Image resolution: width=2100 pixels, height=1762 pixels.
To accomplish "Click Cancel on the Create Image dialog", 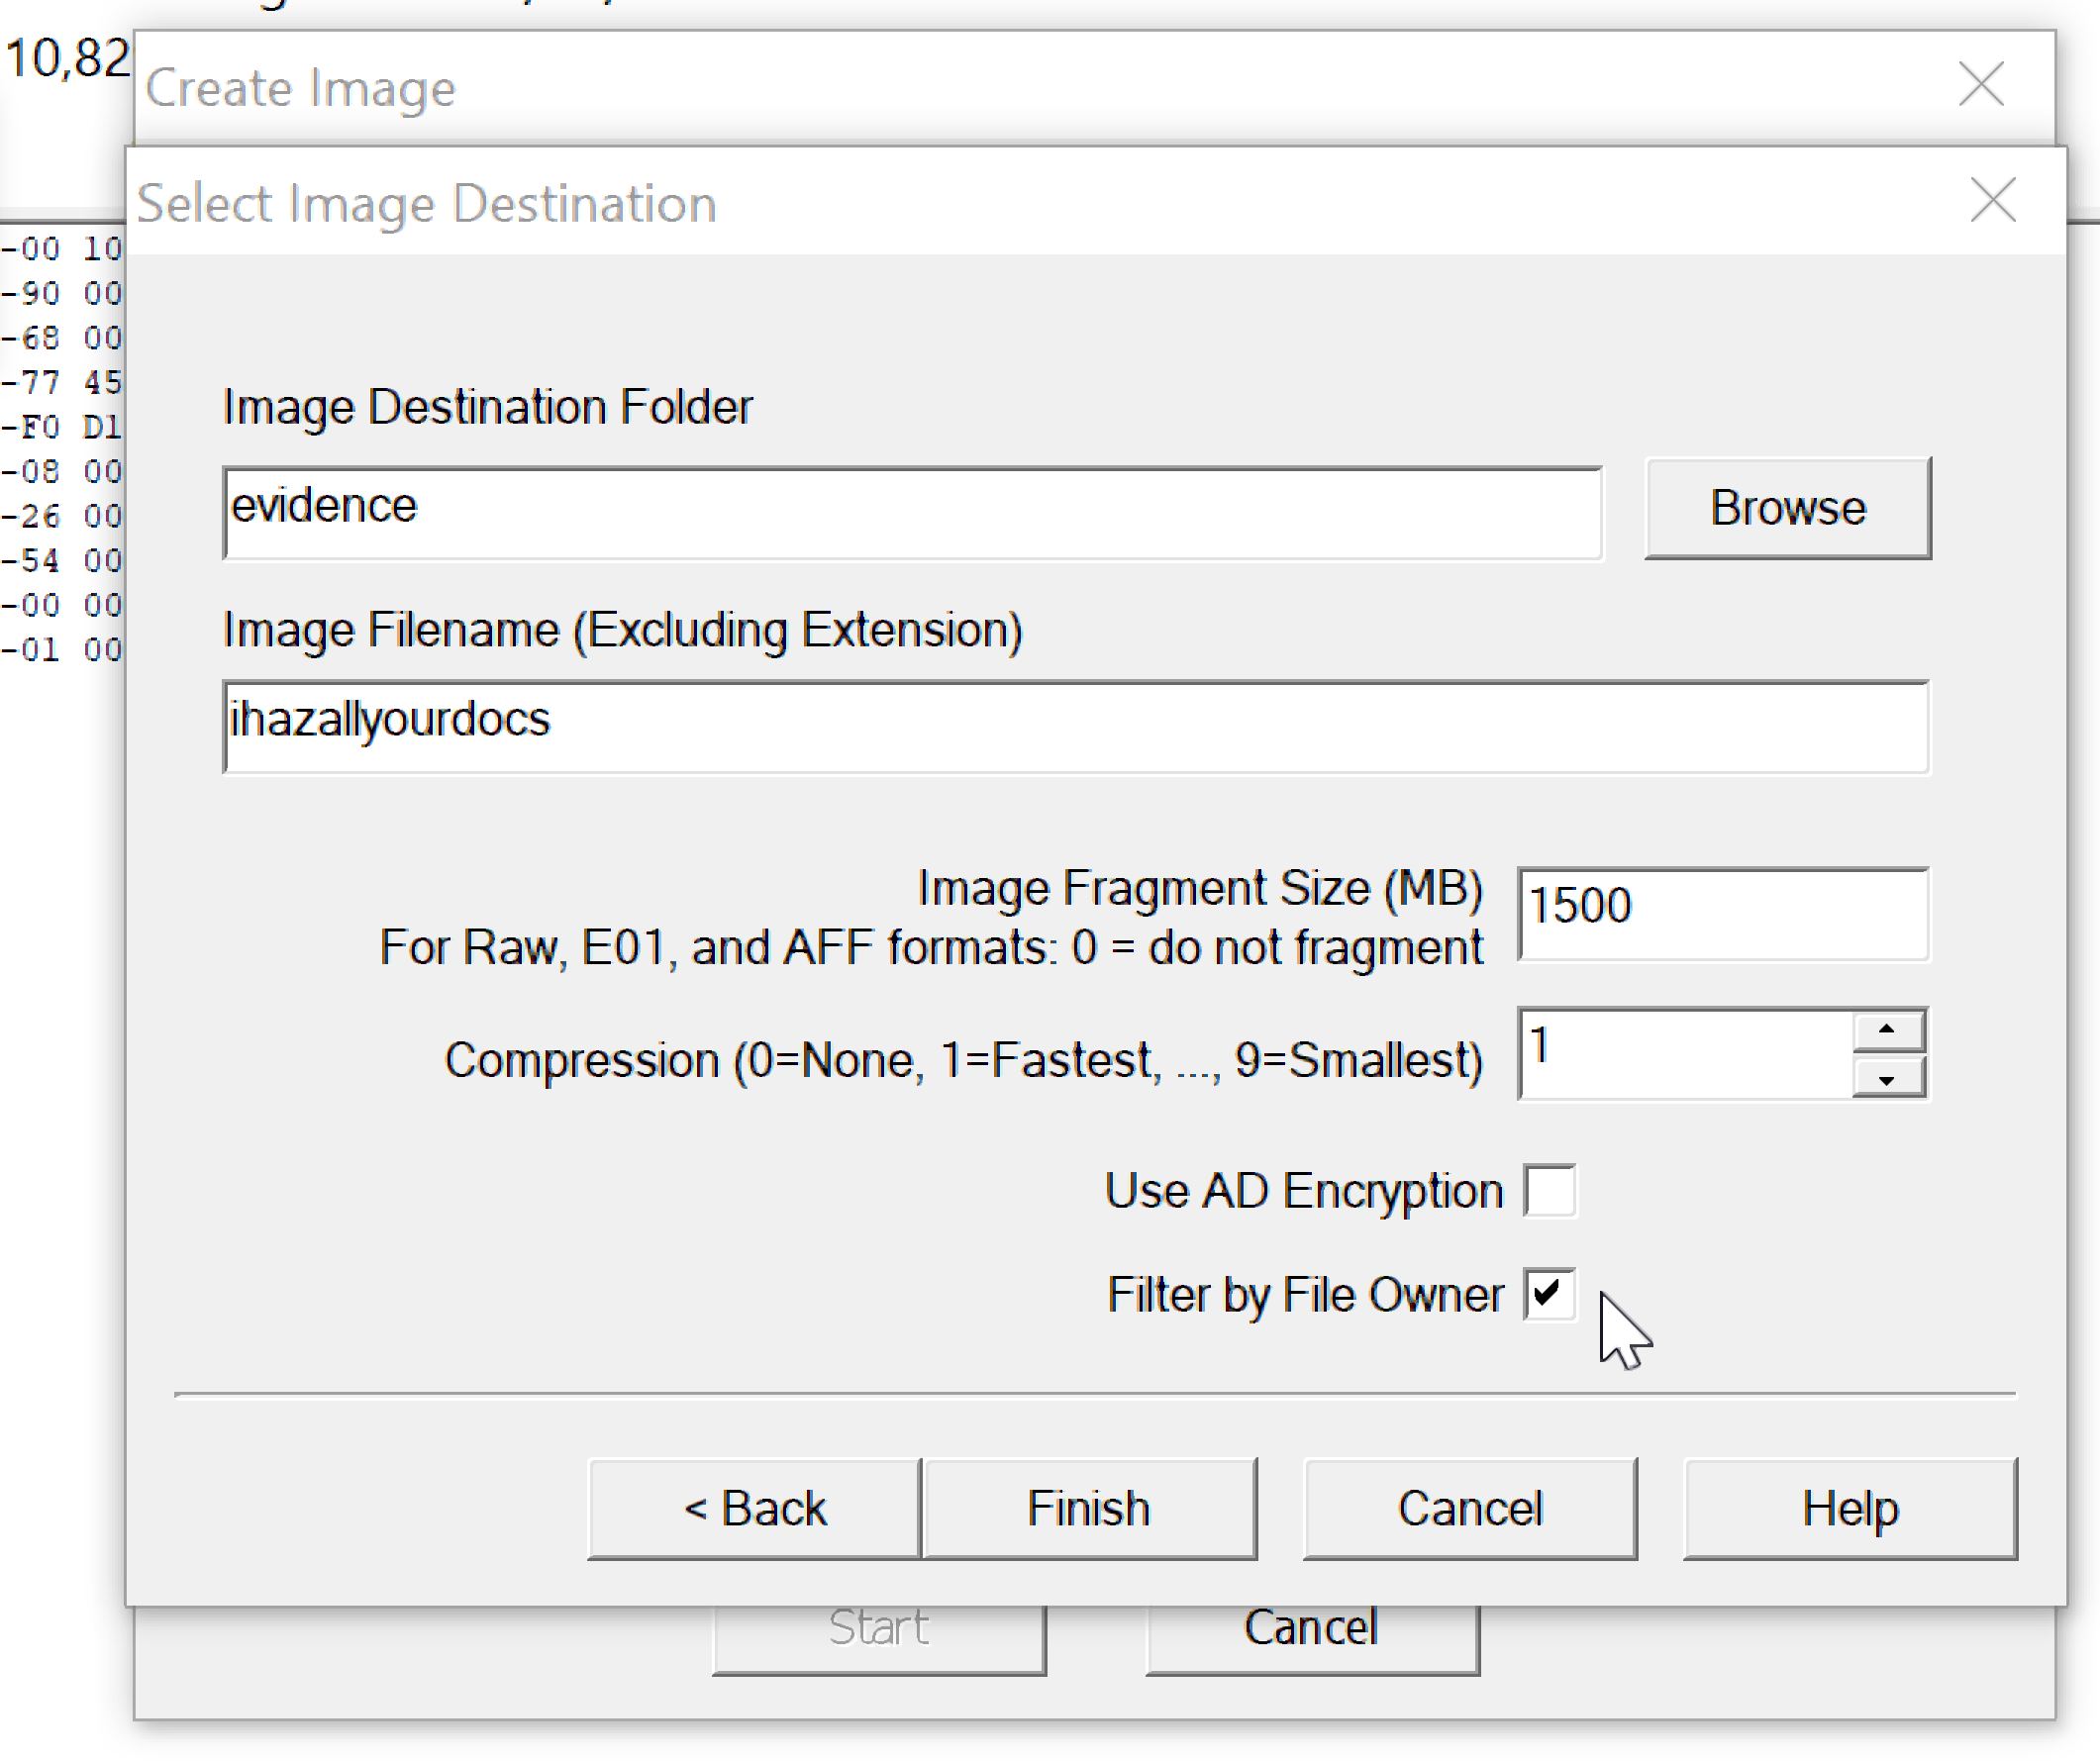I will pyautogui.click(x=1311, y=1627).
